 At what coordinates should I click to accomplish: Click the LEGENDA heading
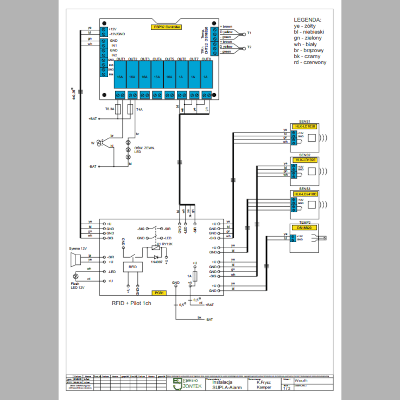point(307,20)
